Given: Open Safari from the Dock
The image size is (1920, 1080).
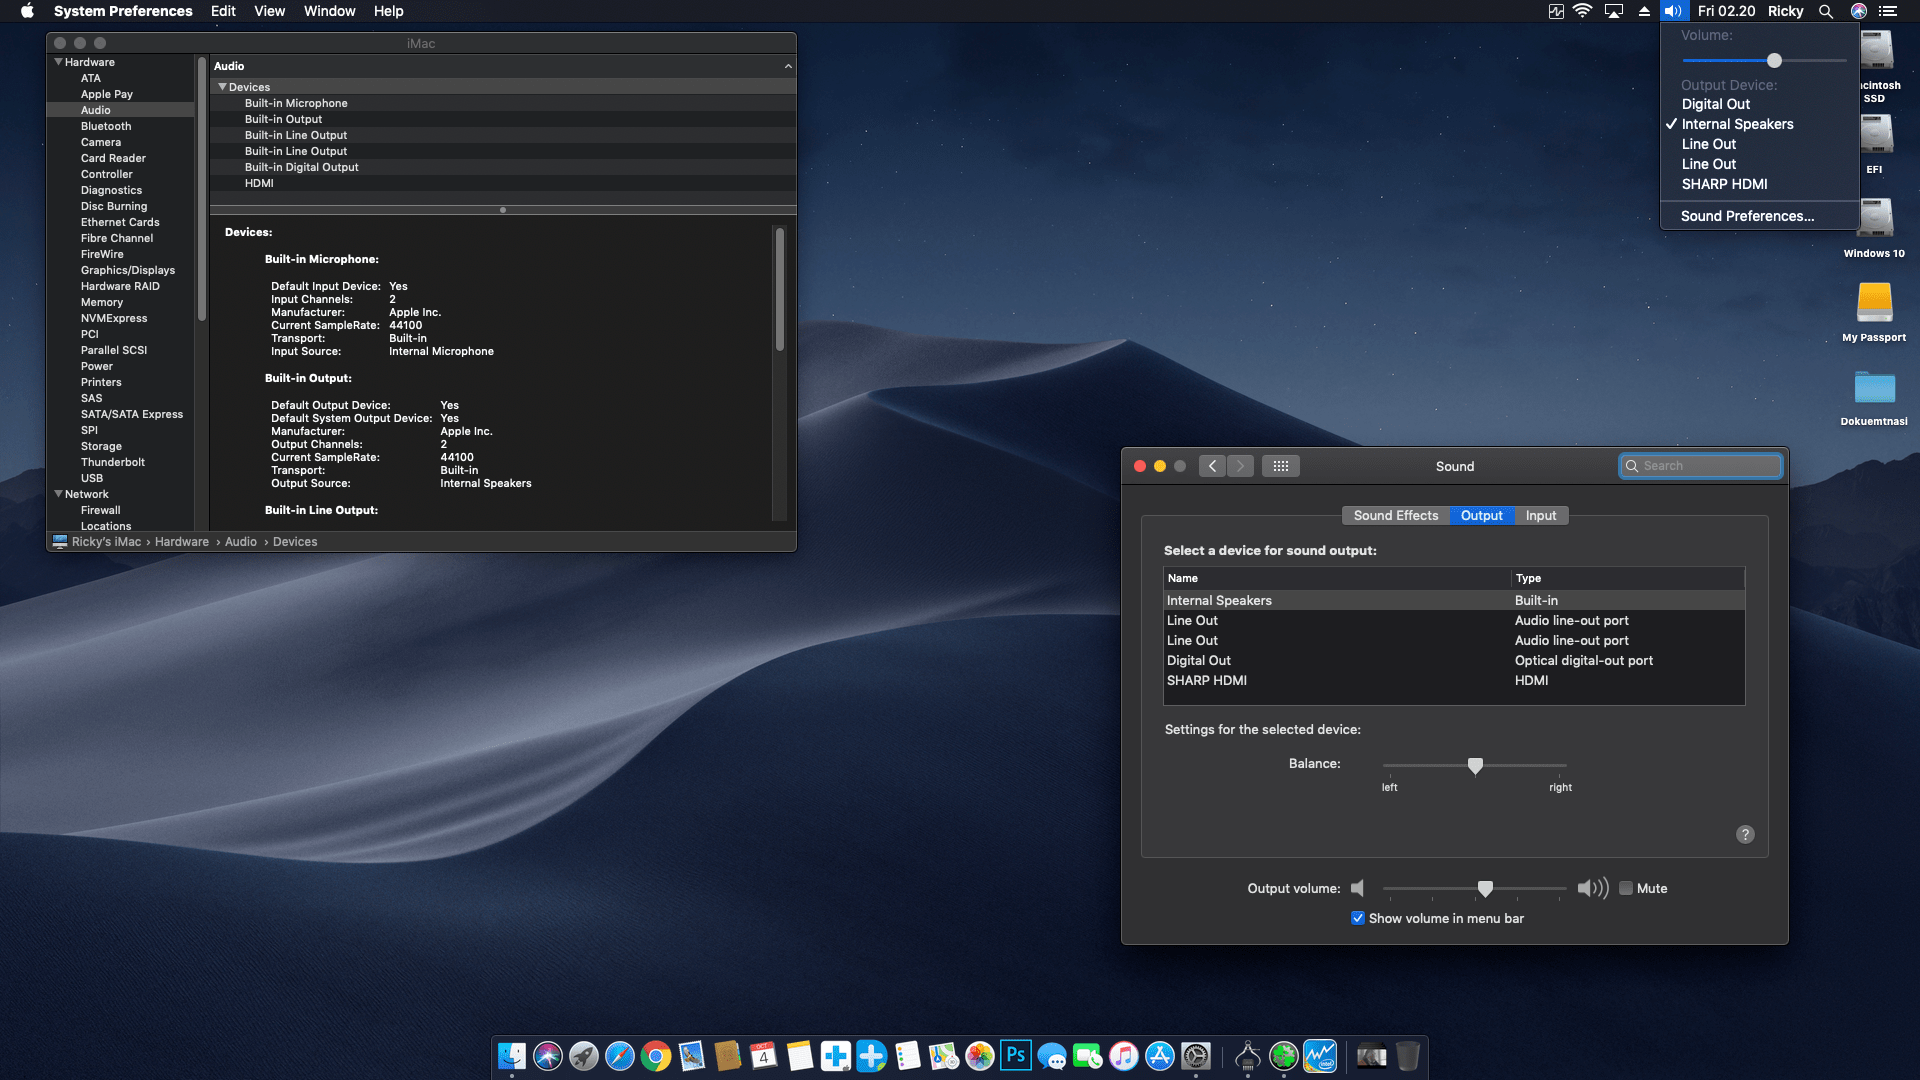Looking at the screenshot, I should [620, 1056].
